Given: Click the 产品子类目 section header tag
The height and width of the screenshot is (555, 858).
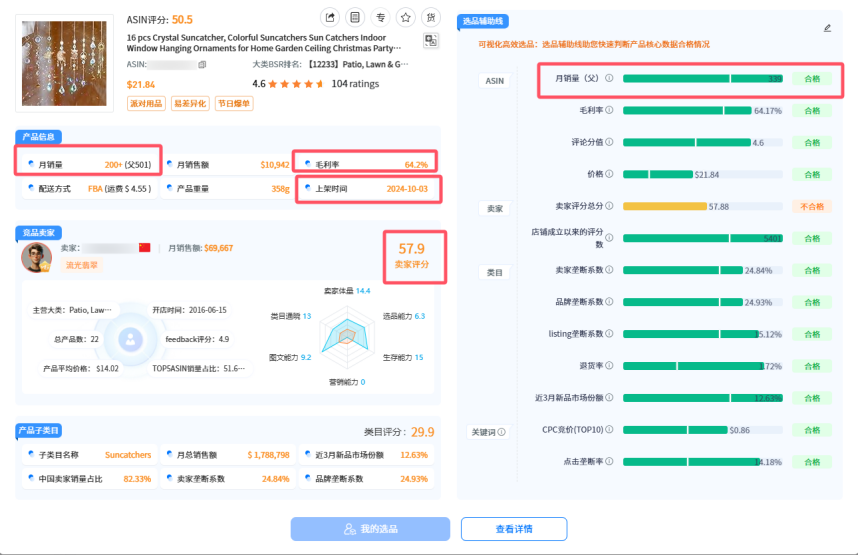Looking at the screenshot, I should coord(38,430).
